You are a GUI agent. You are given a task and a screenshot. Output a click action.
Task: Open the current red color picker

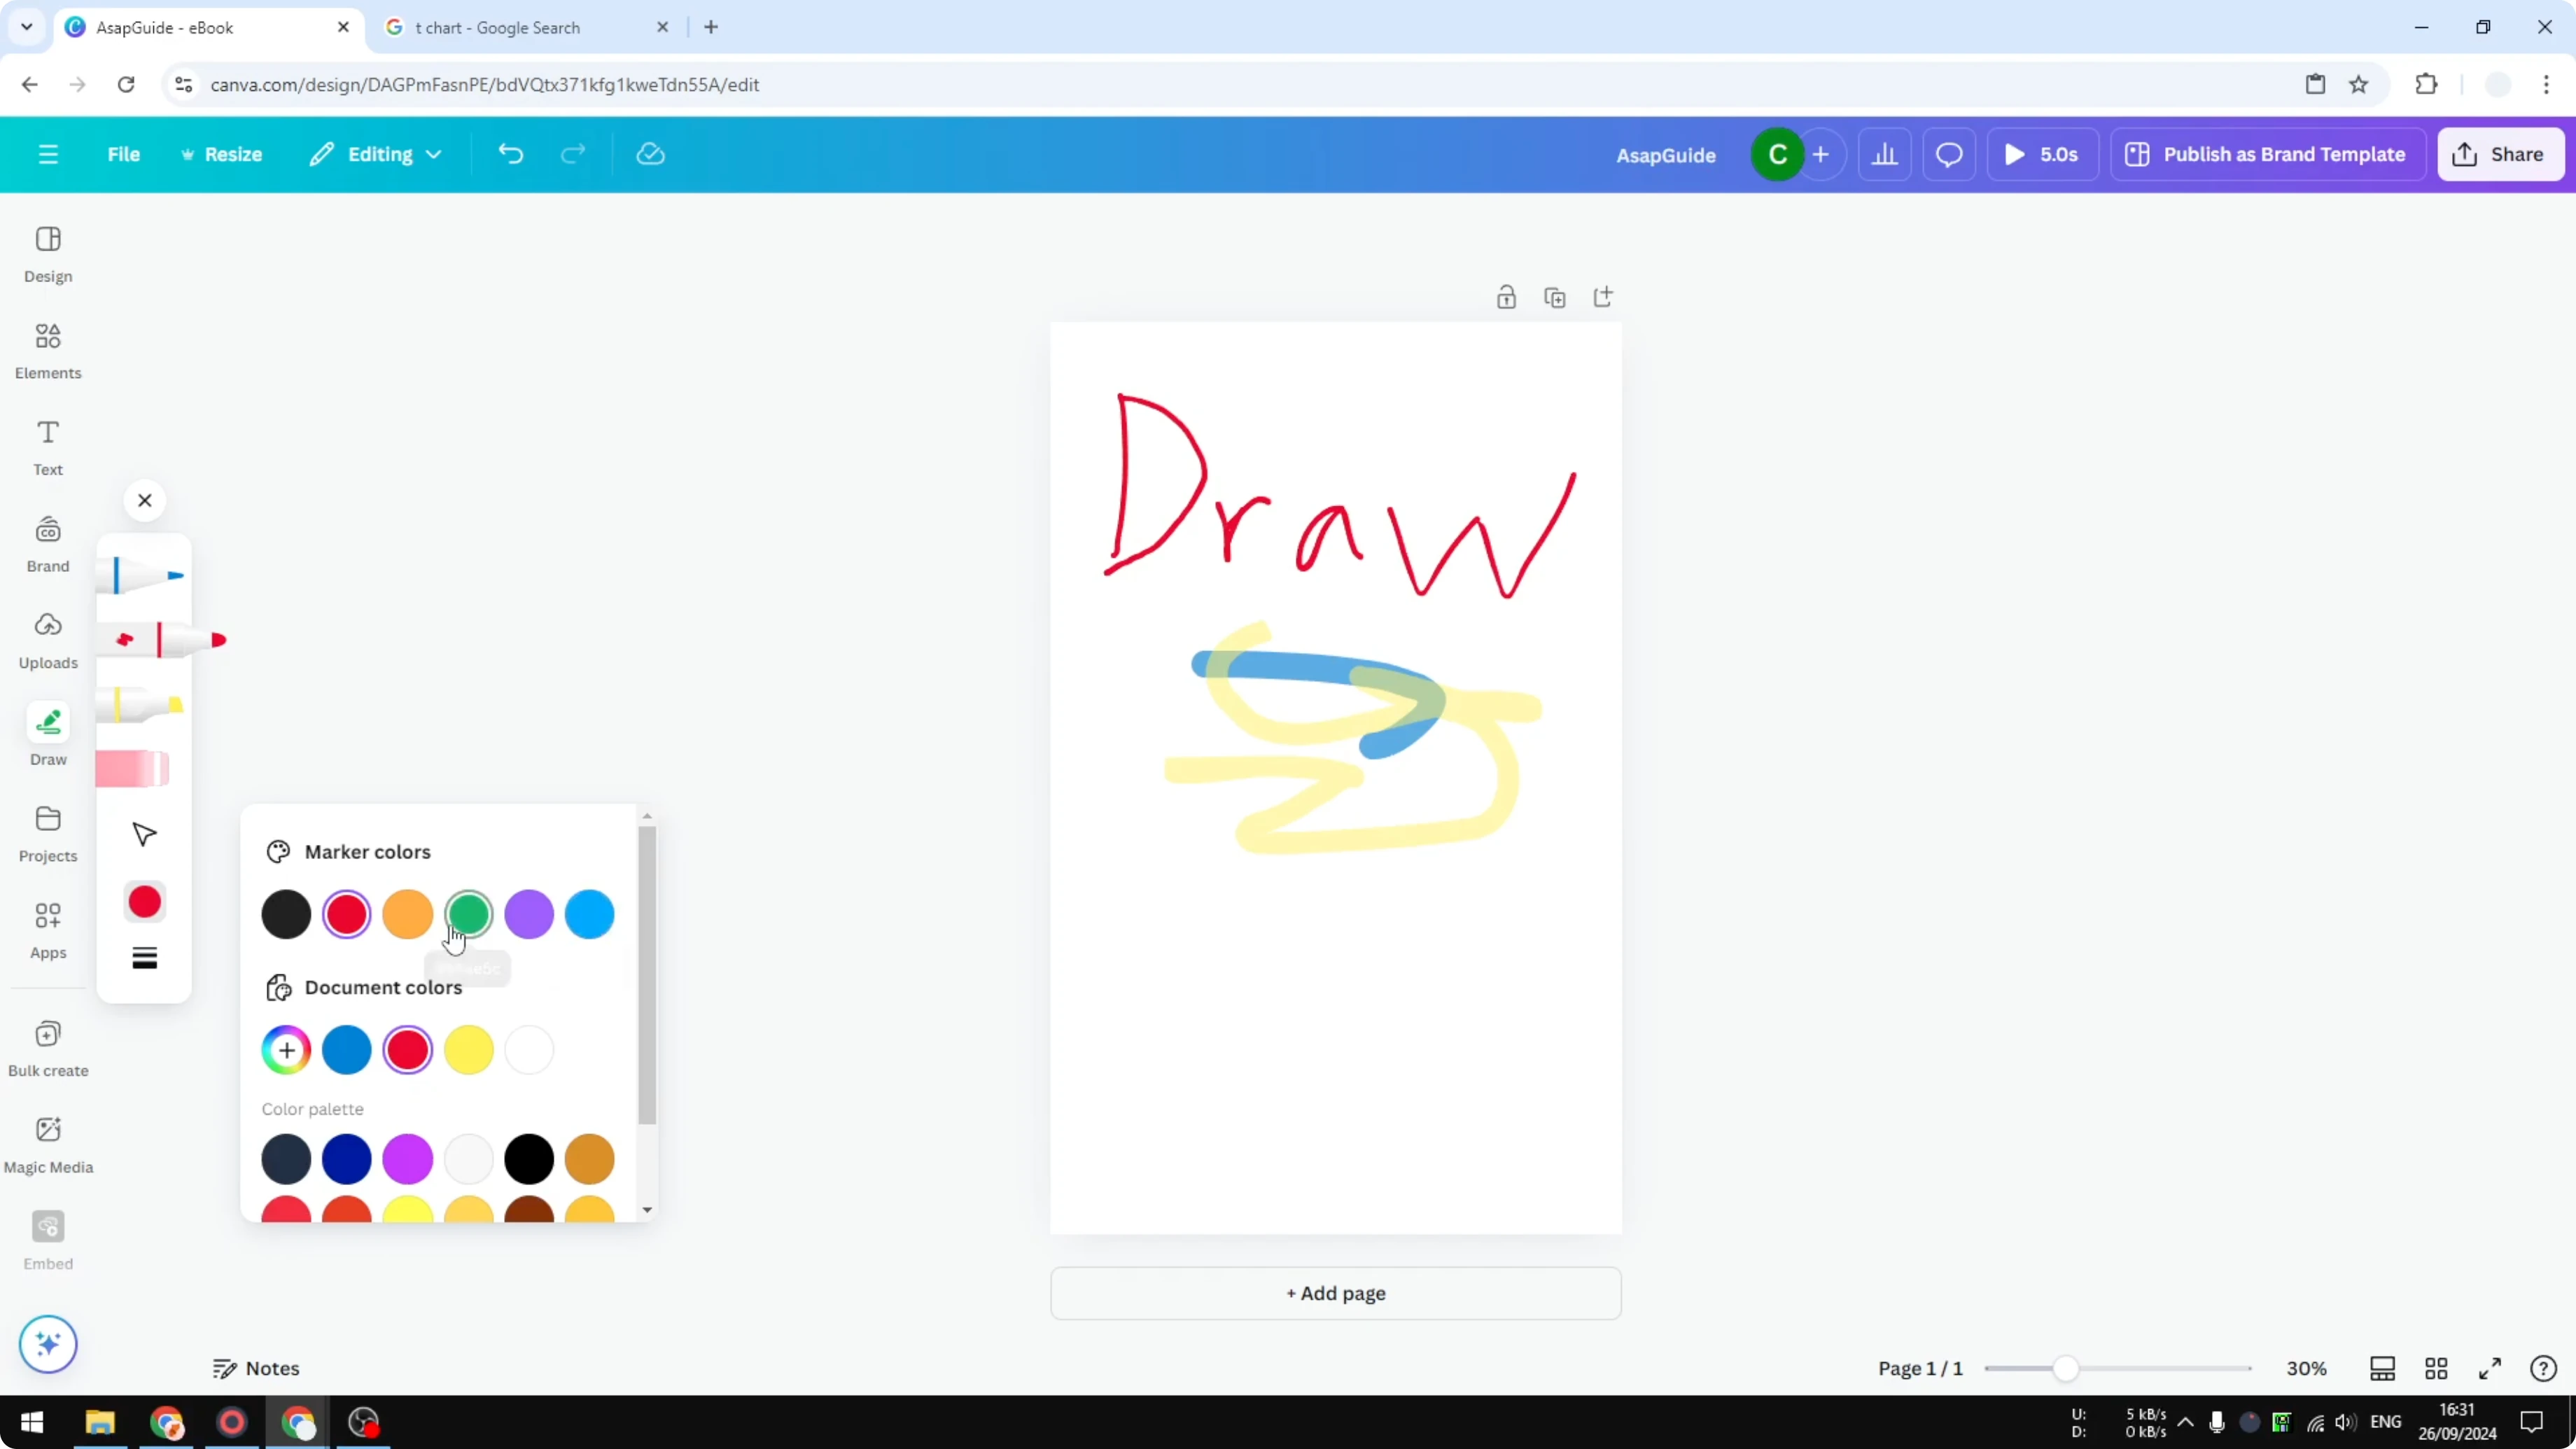pyautogui.click(x=145, y=902)
